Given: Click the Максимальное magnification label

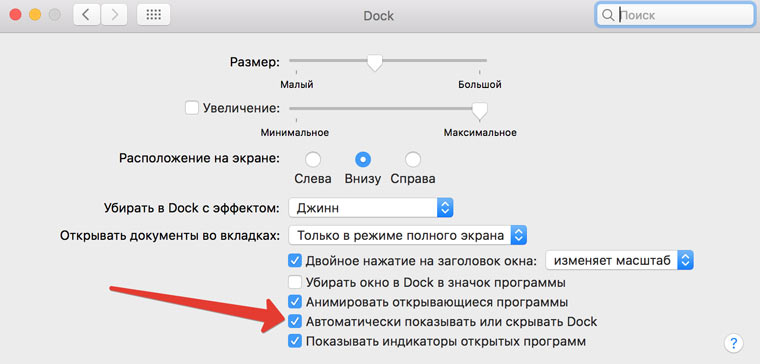Looking at the screenshot, I should pos(480,132).
